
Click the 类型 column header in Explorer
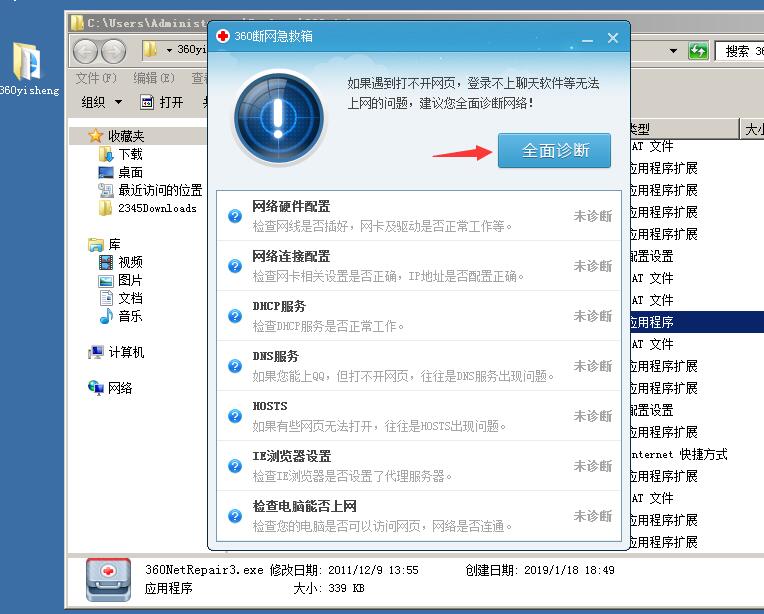coord(684,129)
